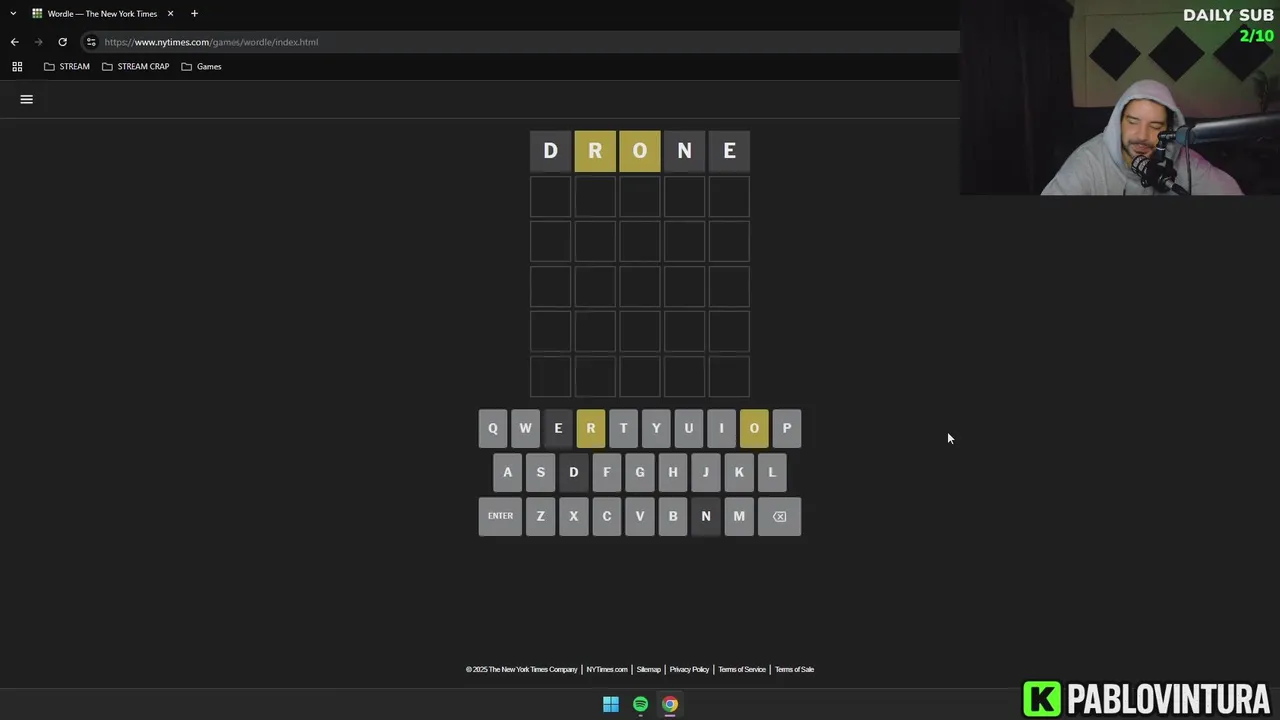The image size is (1280, 720).
Task: Tap the W key on Wordle keyboard
Action: [525, 428]
